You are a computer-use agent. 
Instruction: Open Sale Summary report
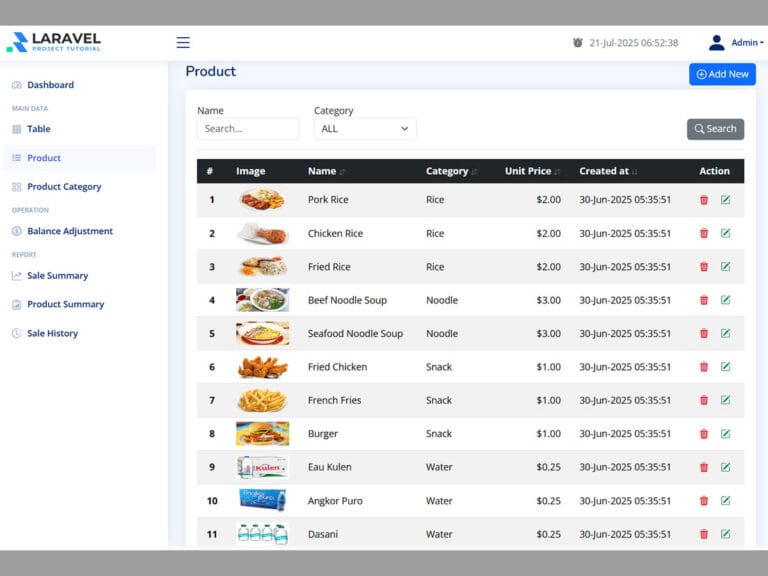click(x=57, y=276)
